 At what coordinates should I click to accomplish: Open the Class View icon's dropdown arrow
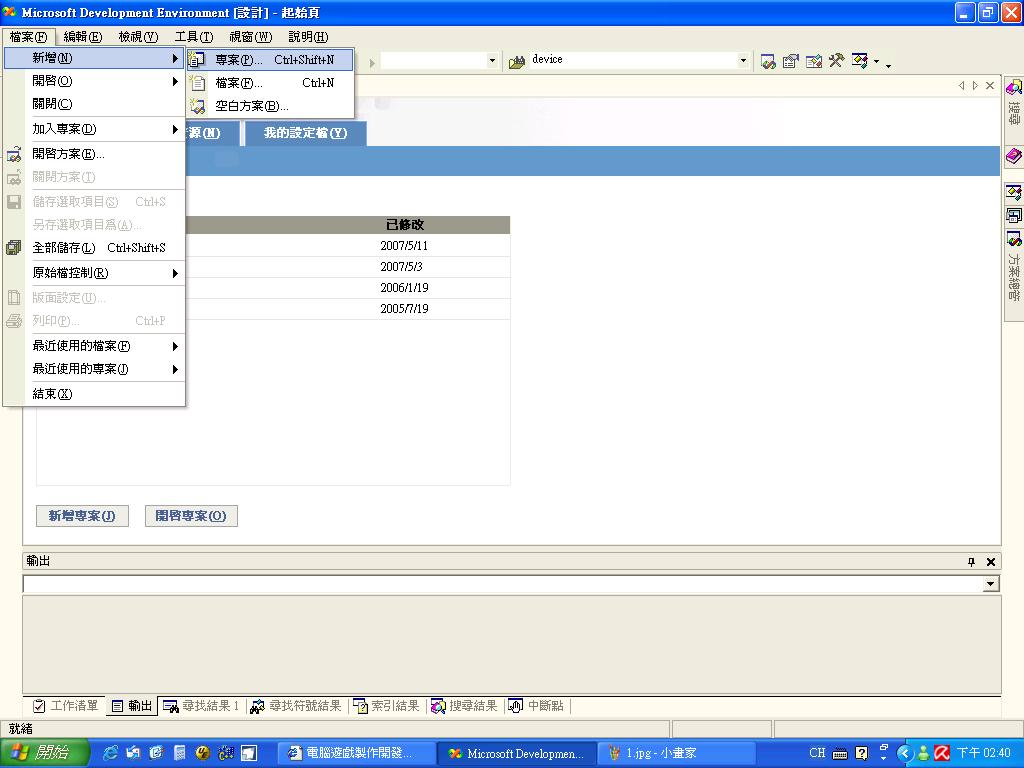pyautogui.click(x=876, y=62)
